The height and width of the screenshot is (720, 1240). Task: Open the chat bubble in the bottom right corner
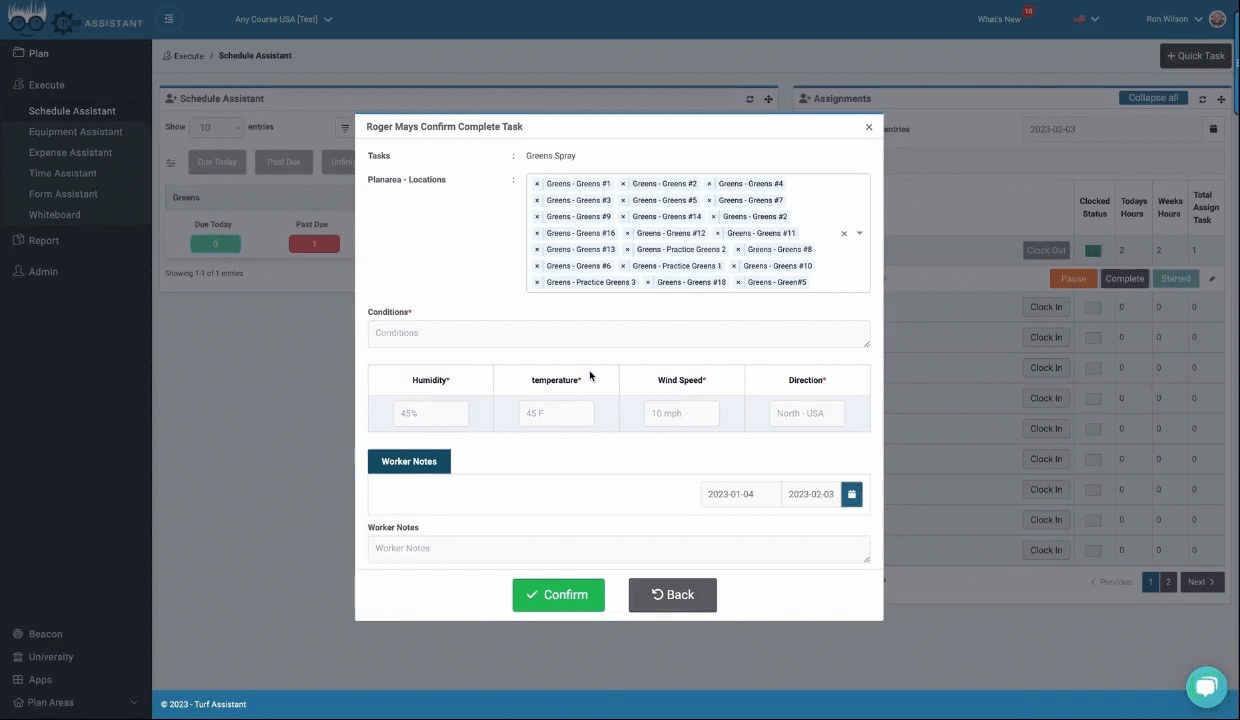(x=1206, y=686)
